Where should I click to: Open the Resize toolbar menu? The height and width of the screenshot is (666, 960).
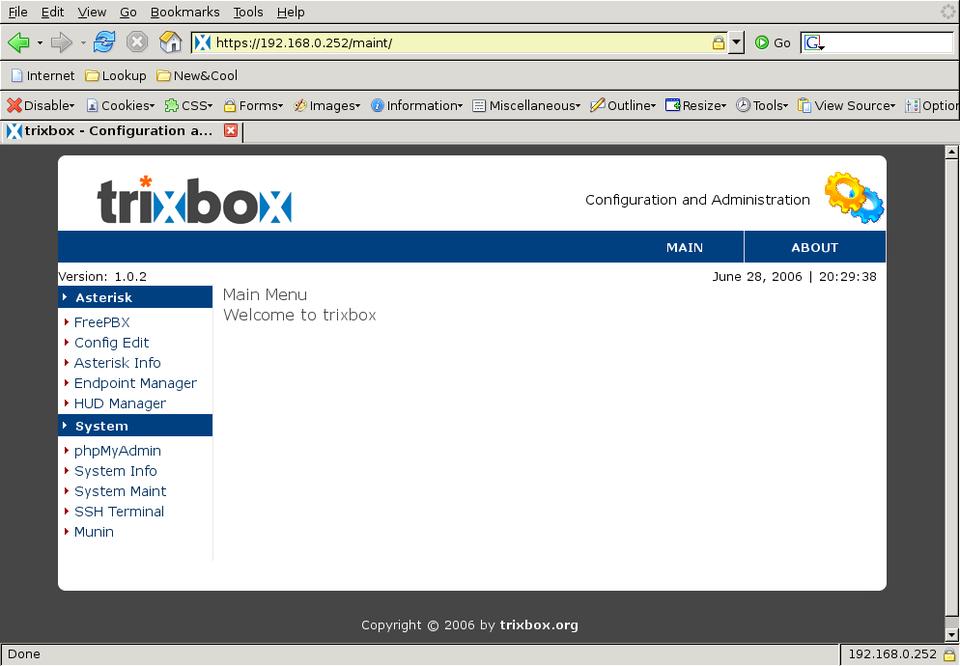(x=696, y=105)
